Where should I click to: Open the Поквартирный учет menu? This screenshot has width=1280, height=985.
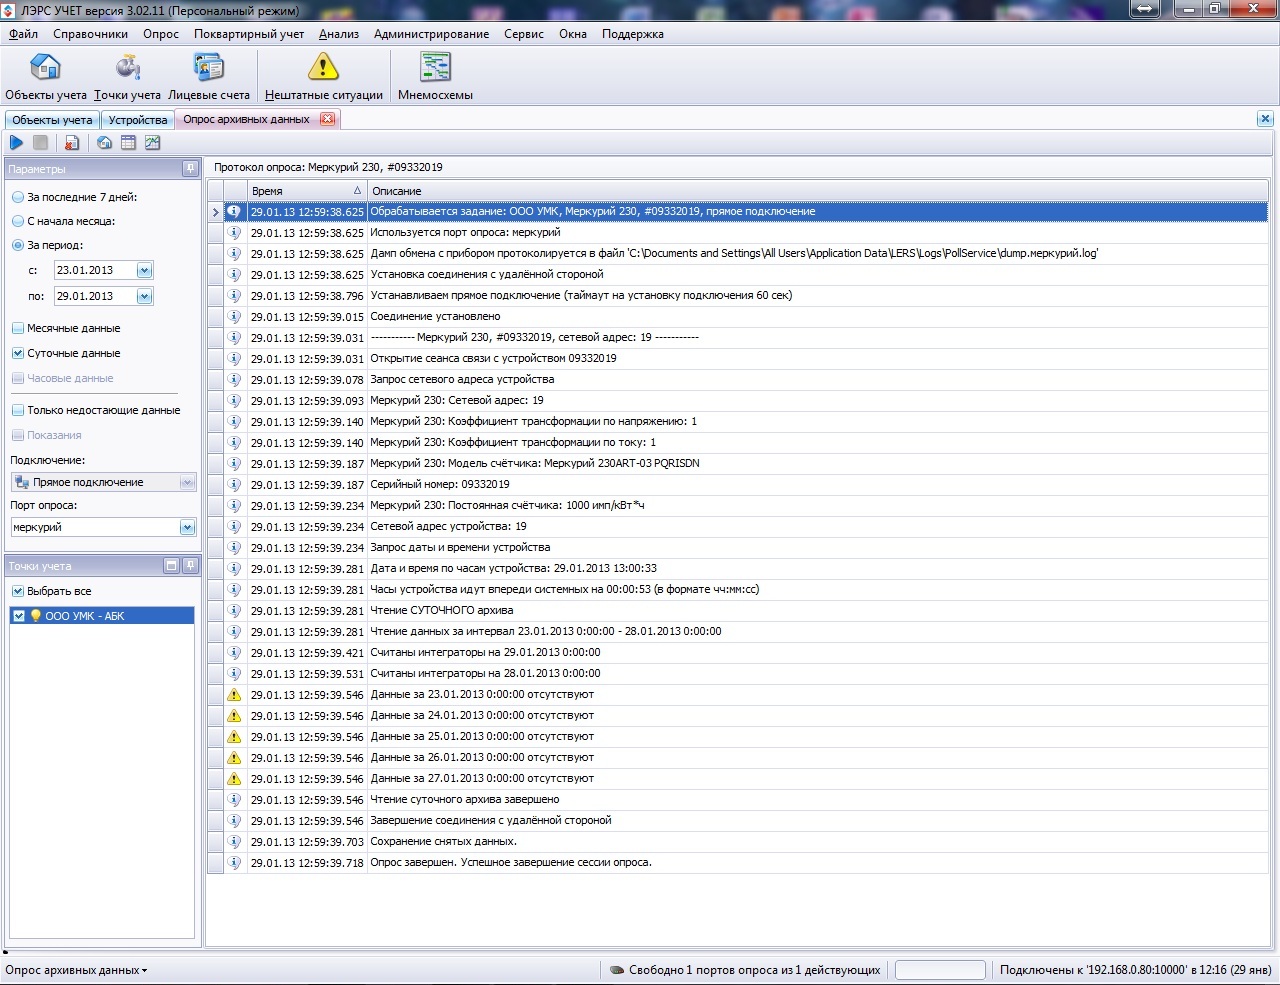point(249,34)
